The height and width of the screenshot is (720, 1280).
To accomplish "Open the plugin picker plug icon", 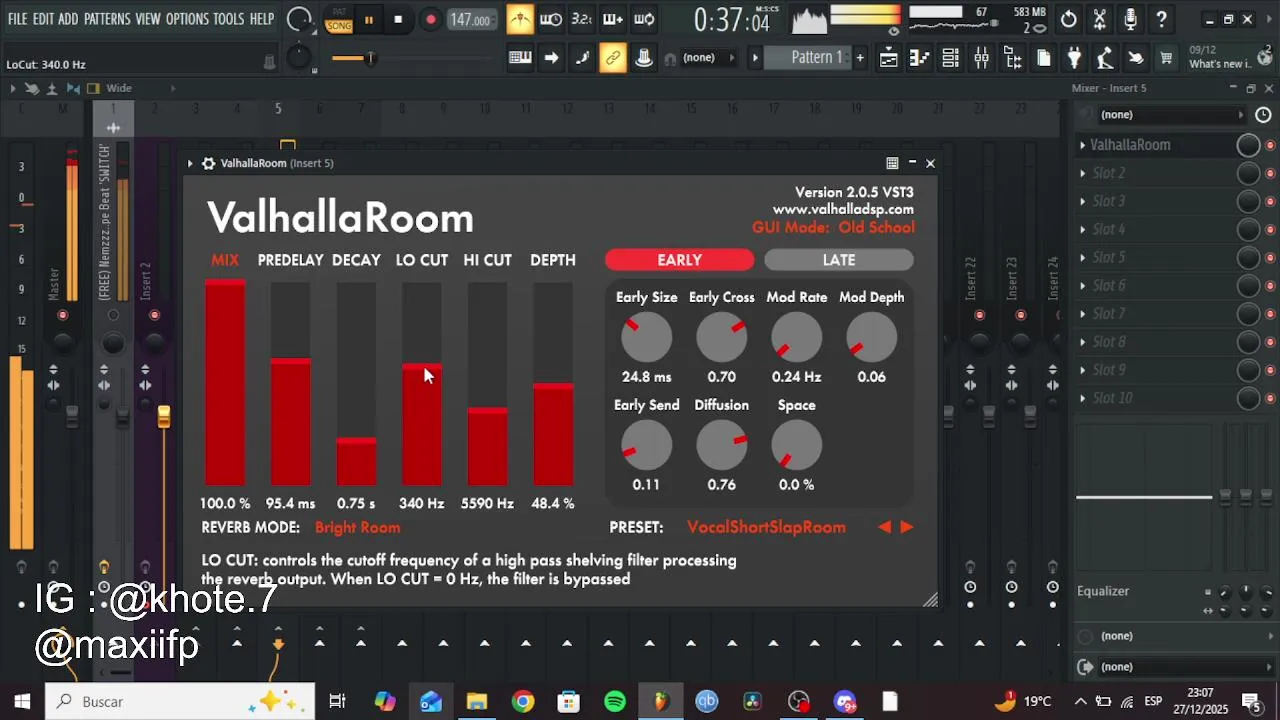I will pyautogui.click(x=1074, y=58).
